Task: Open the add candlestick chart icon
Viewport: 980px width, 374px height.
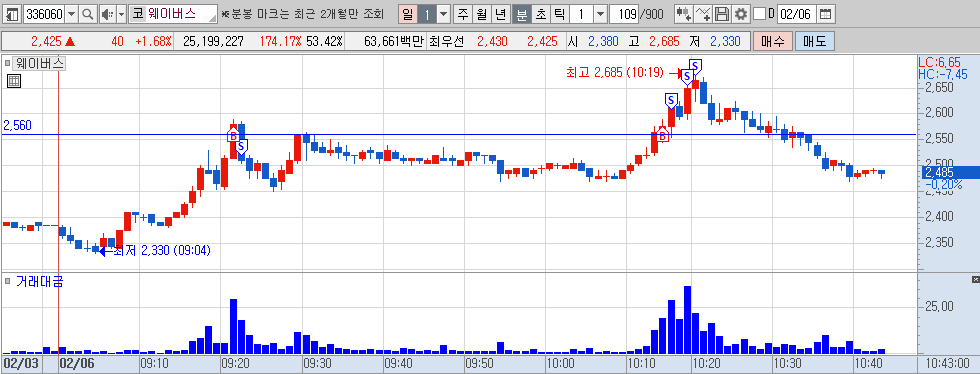Action: pyautogui.click(x=684, y=13)
